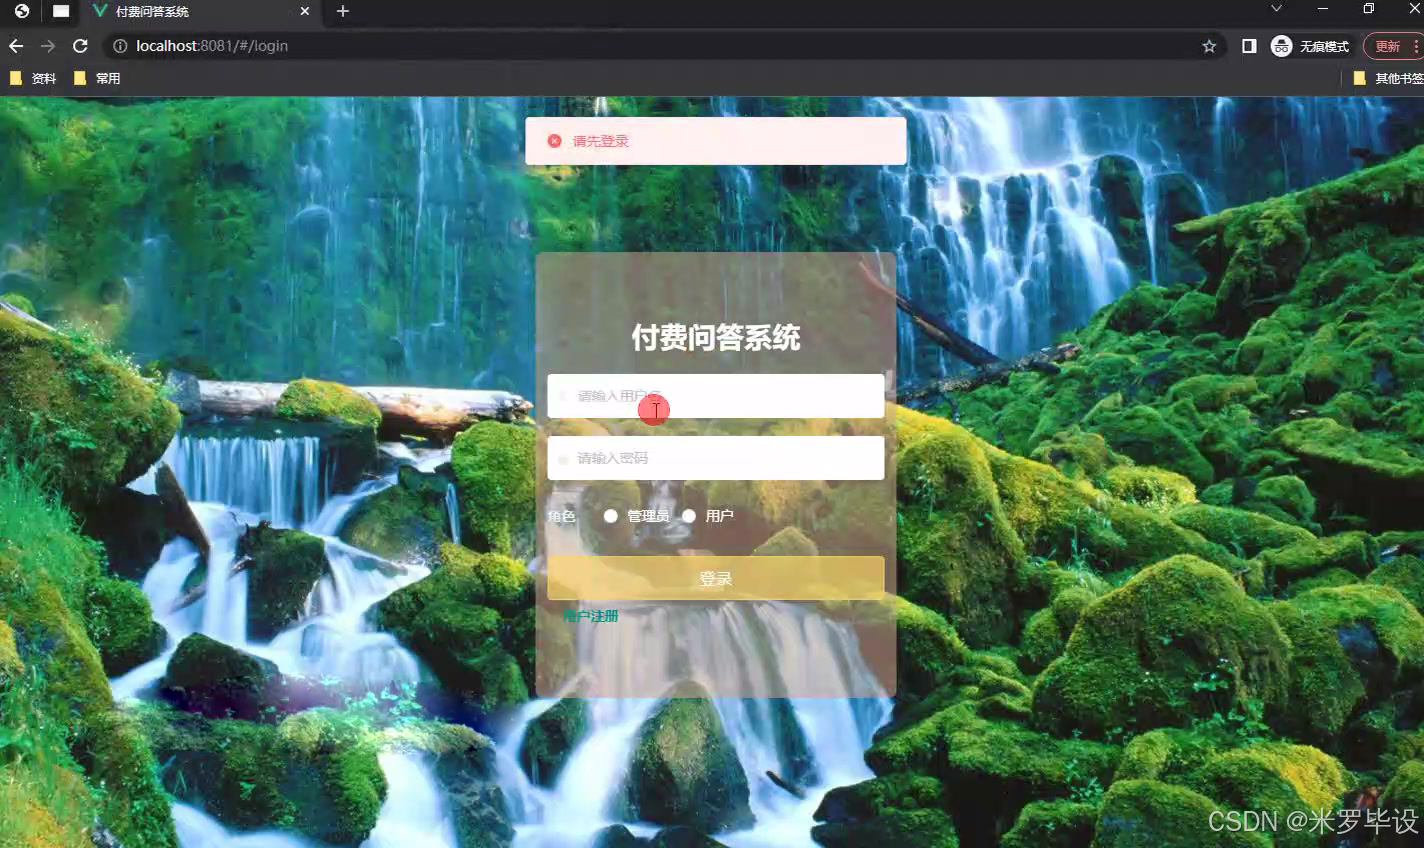This screenshot has height=848, width=1424.
Task: Open a new browser tab
Action: pos(343,12)
